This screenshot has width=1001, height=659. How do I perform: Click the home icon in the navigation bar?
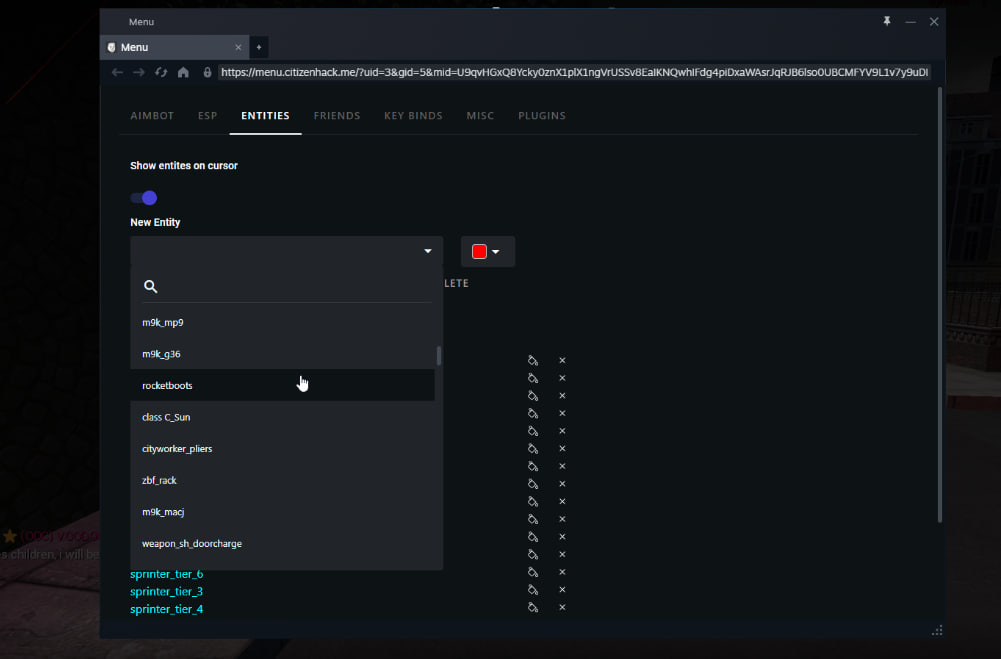tap(183, 72)
